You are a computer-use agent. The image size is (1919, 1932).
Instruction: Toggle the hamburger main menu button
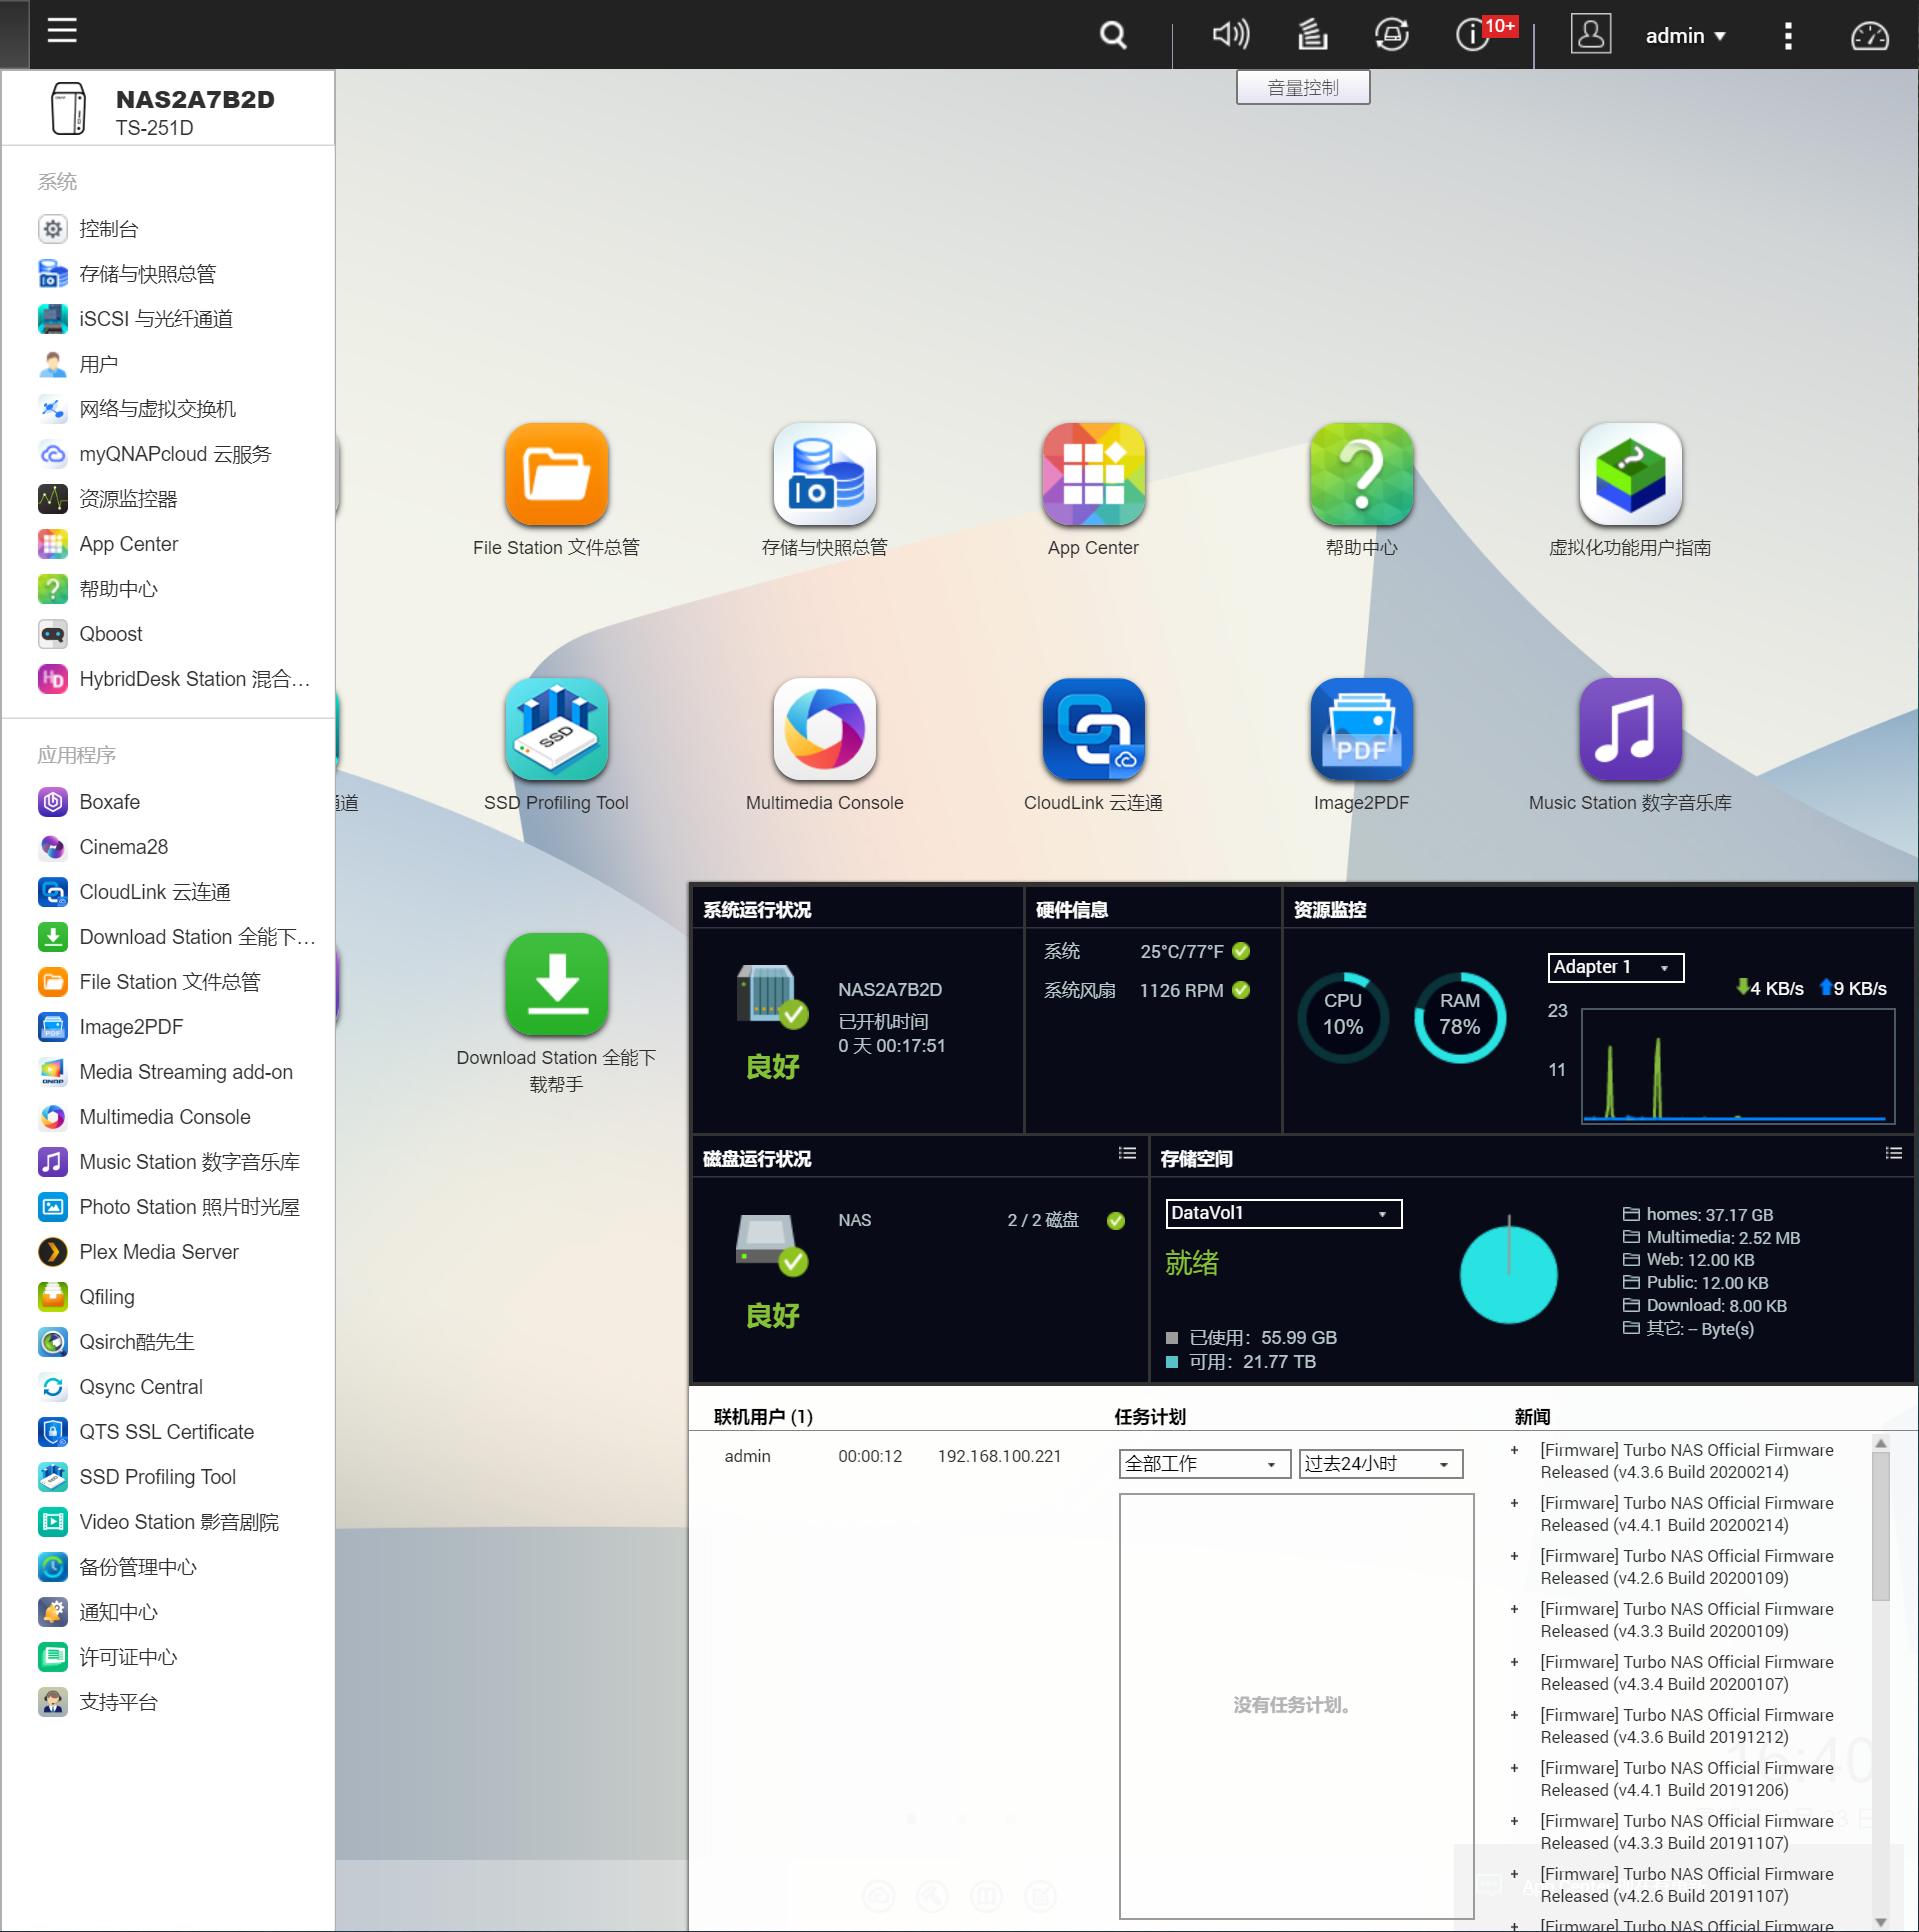pyautogui.click(x=62, y=31)
